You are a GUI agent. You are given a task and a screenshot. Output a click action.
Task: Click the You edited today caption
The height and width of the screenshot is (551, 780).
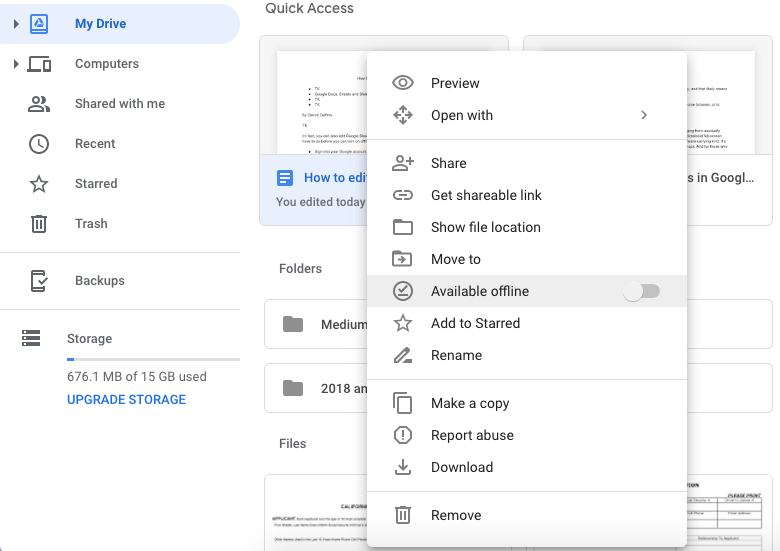click(321, 202)
